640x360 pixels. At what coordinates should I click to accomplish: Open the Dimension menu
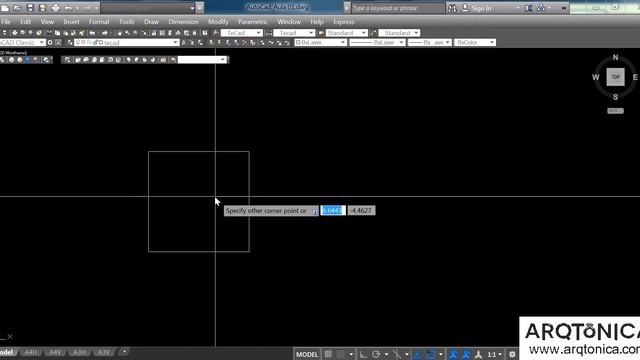click(183, 22)
